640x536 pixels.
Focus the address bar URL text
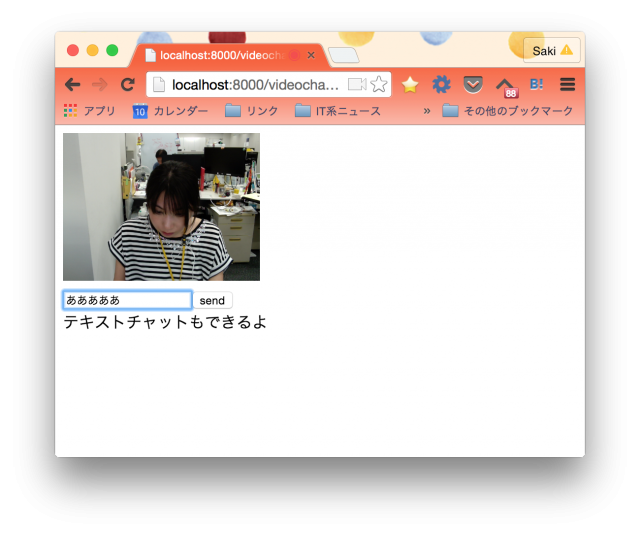click(256, 85)
